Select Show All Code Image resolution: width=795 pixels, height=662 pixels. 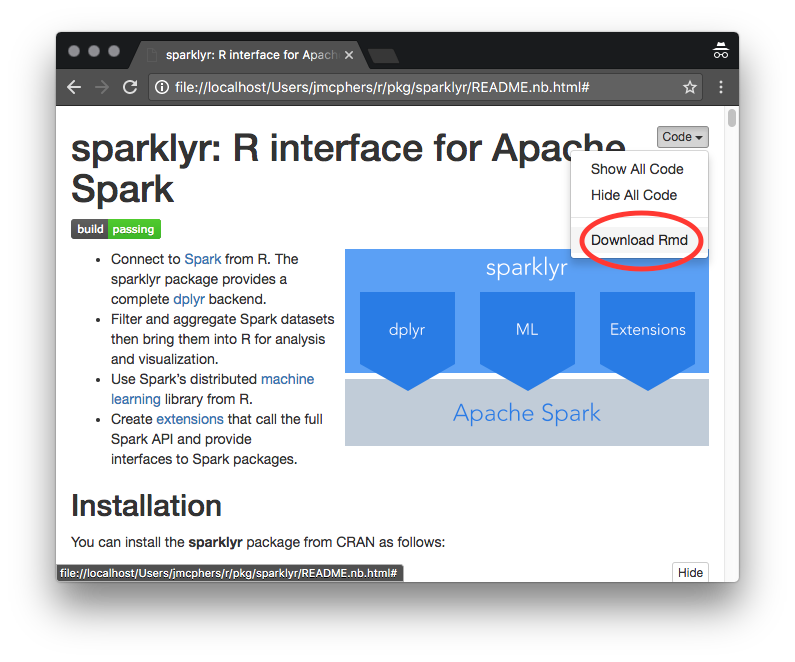pyautogui.click(x=637, y=169)
